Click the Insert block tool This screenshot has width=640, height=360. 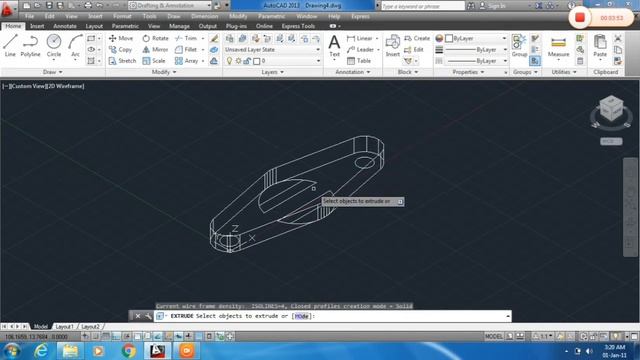(x=392, y=46)
